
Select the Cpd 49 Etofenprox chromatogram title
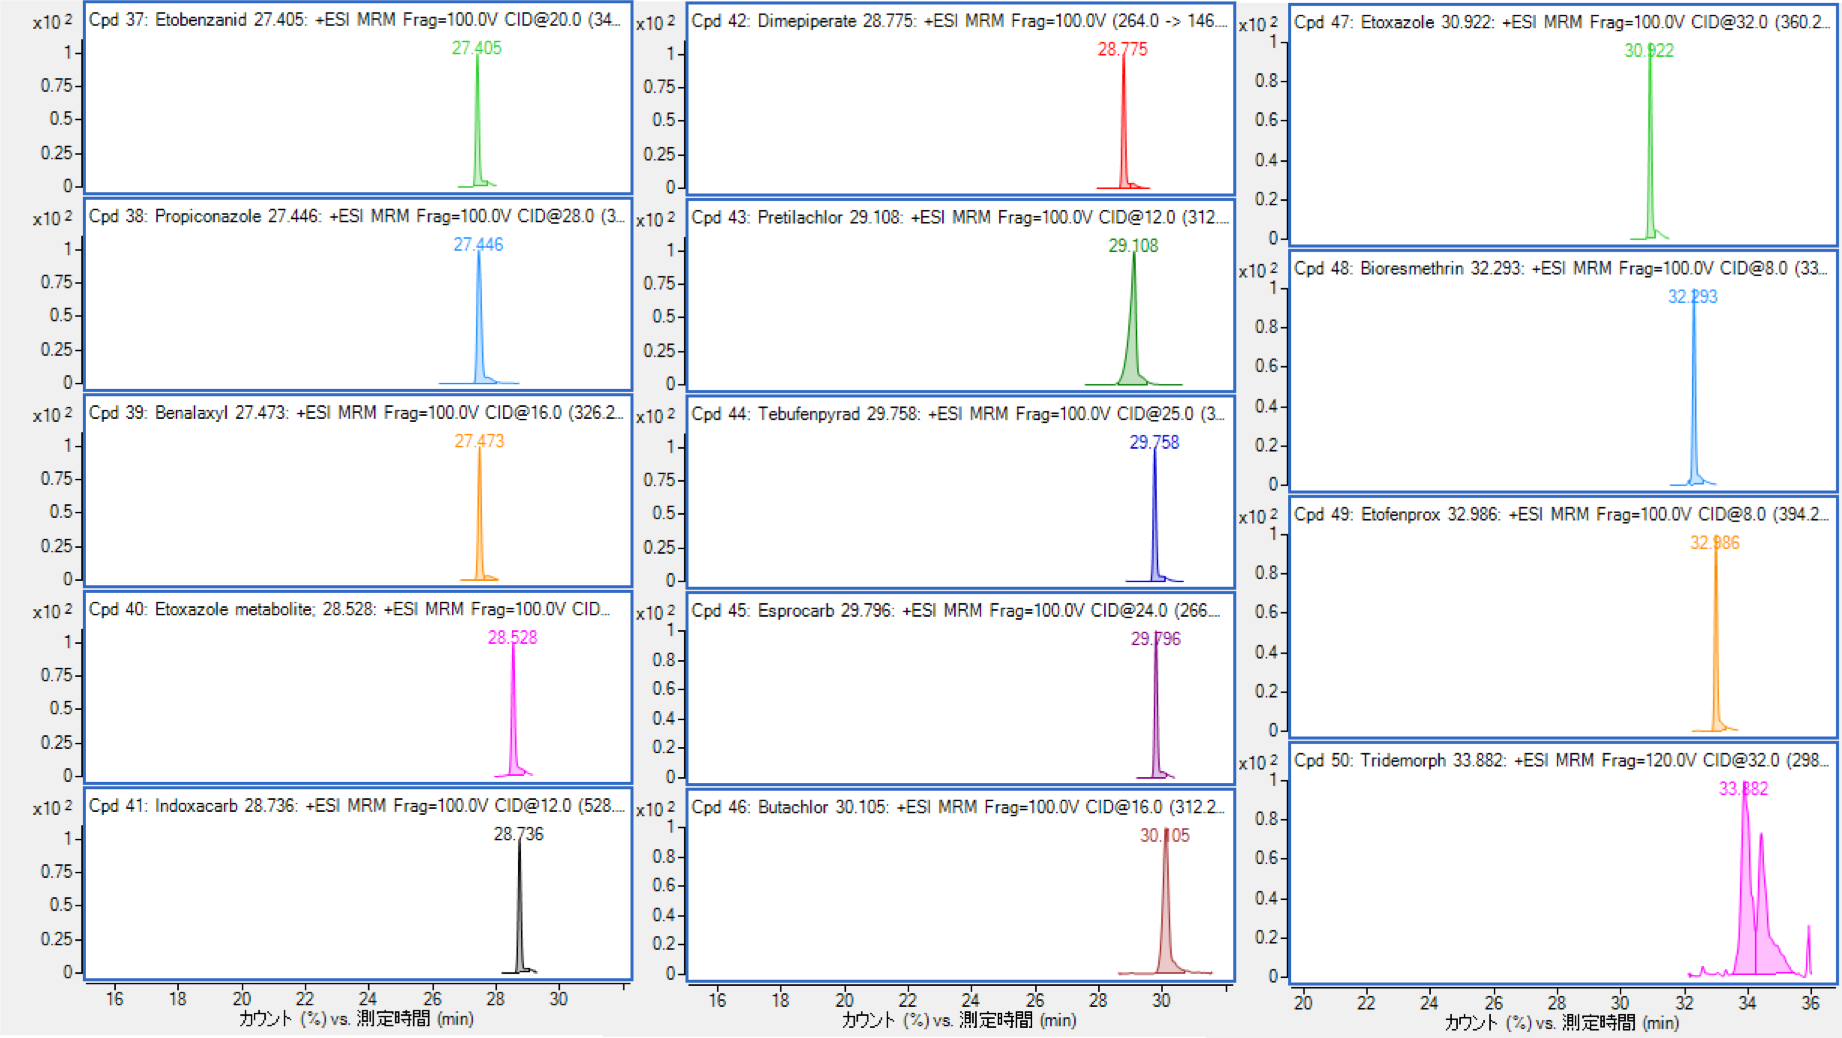1562,514
